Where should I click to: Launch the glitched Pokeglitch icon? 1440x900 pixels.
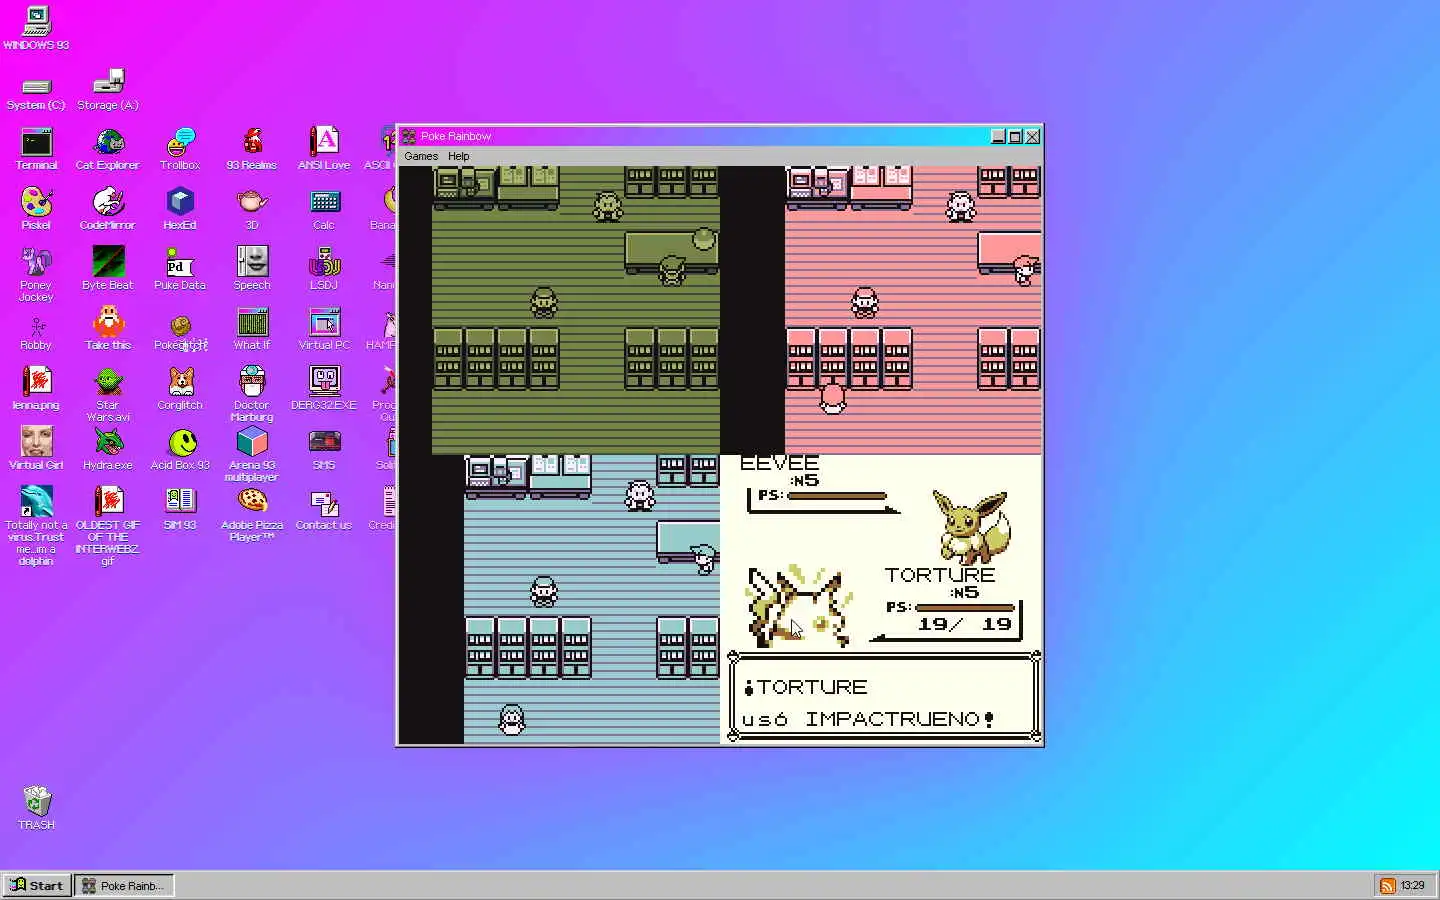[181, 333]
